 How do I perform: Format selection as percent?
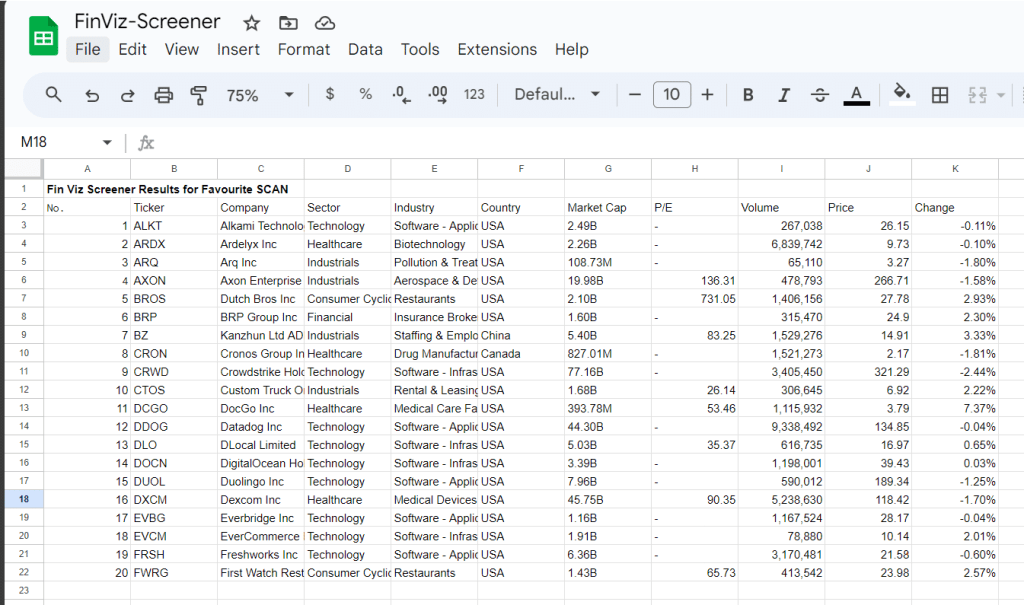point(366,94)
